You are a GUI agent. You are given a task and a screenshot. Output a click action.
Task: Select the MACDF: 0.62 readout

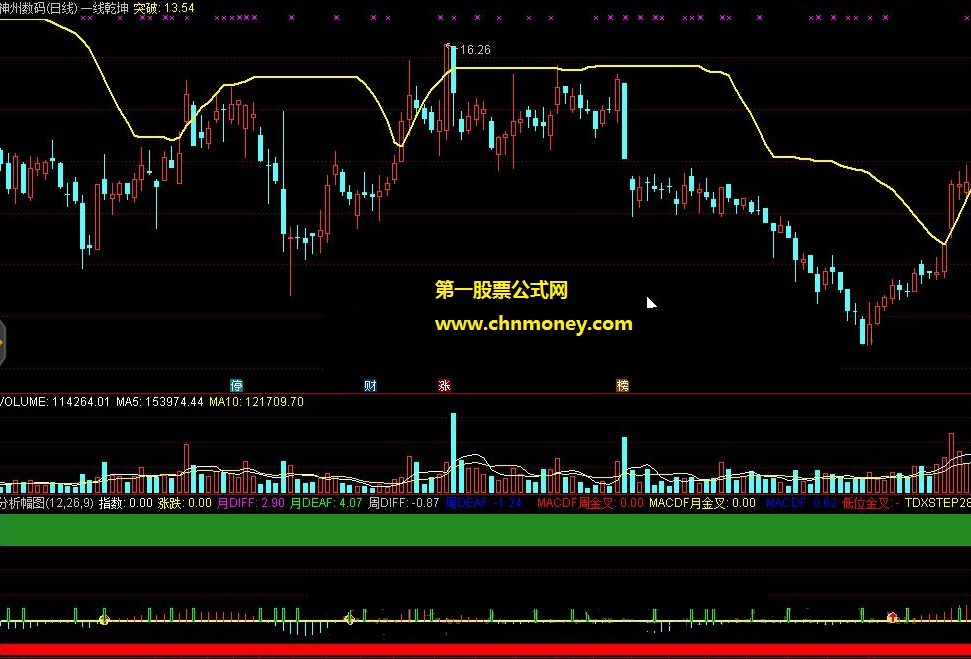801,503
